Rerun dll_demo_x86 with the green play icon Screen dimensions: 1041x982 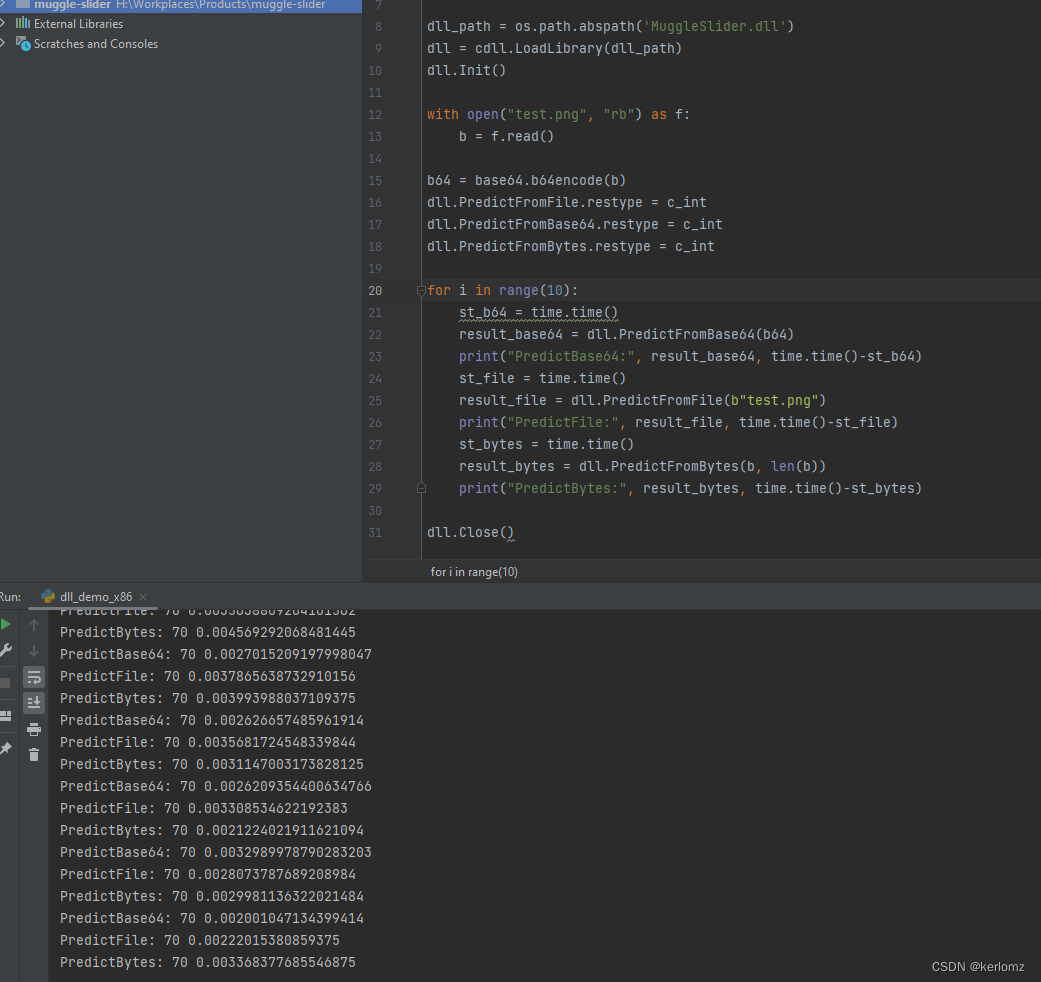pos(5,624)
